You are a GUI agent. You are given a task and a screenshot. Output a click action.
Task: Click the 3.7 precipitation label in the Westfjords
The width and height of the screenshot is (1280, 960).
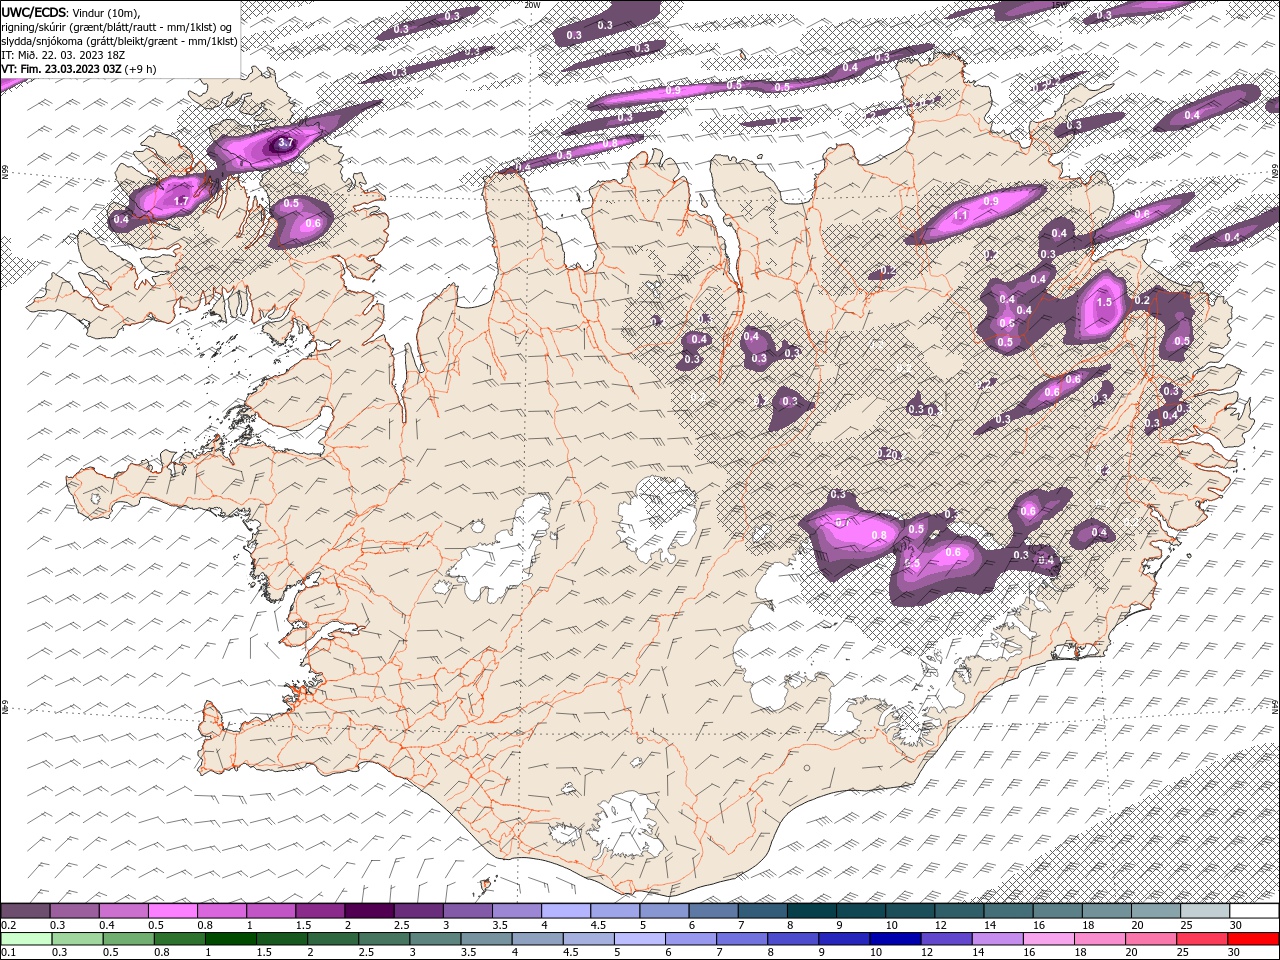point(285,143)
